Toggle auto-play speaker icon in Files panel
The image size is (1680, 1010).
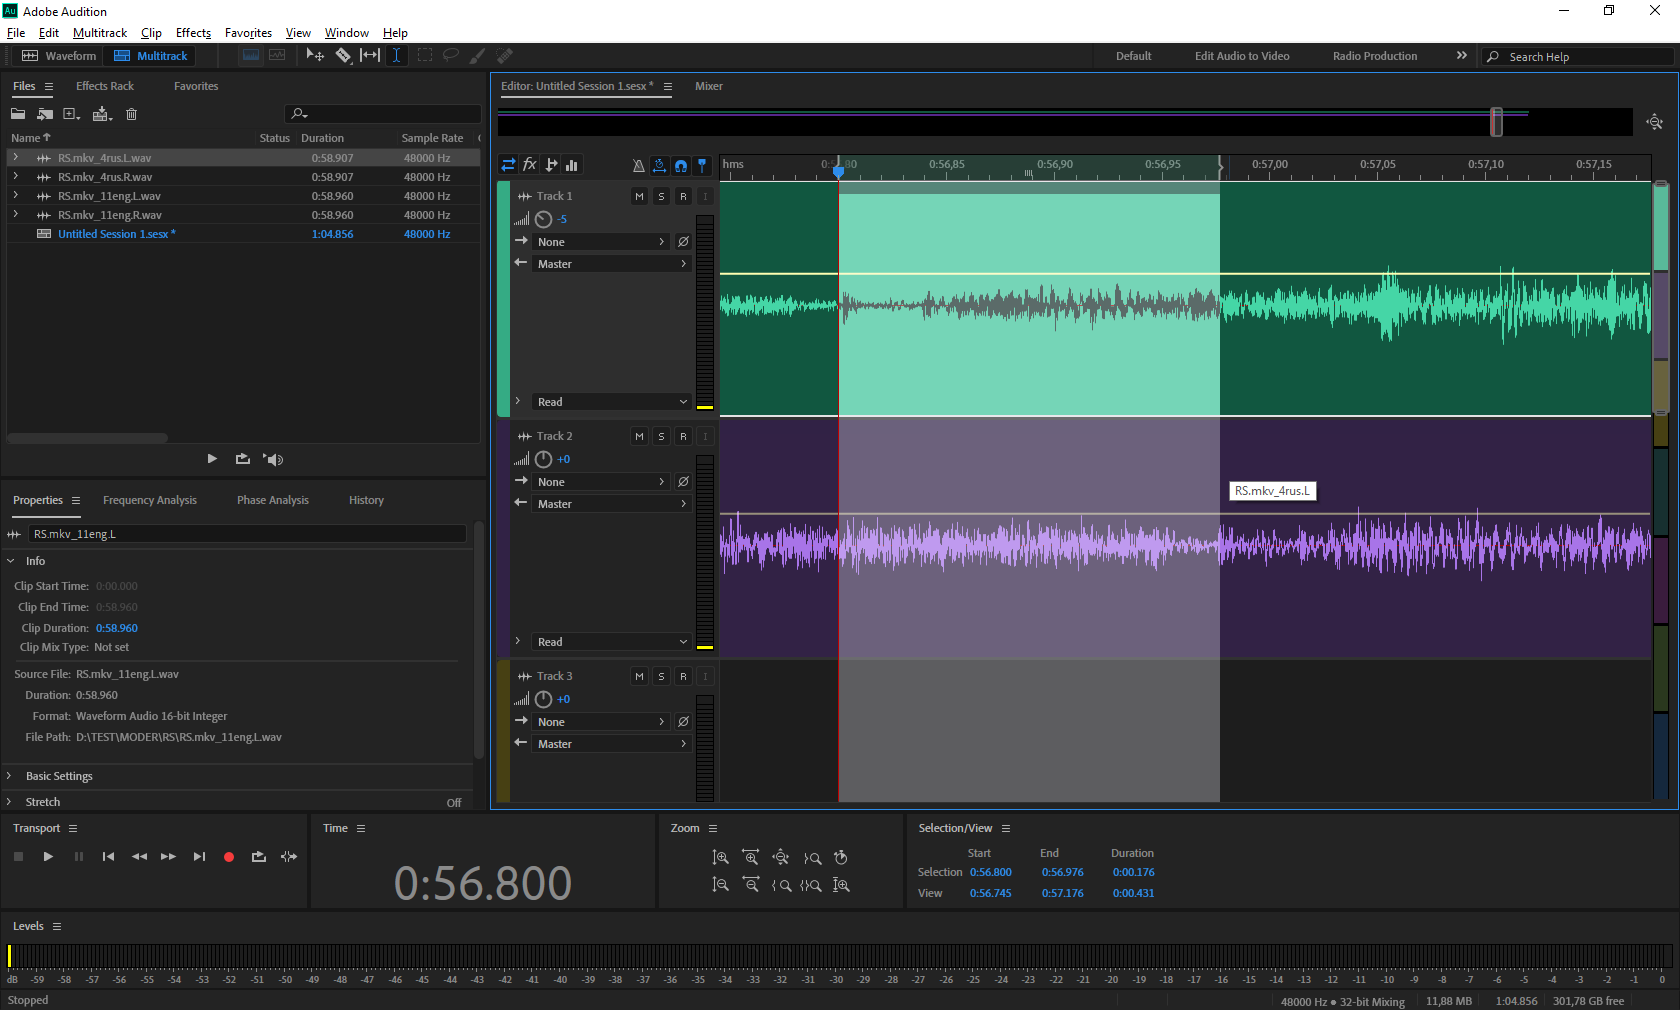pos(273,459)
